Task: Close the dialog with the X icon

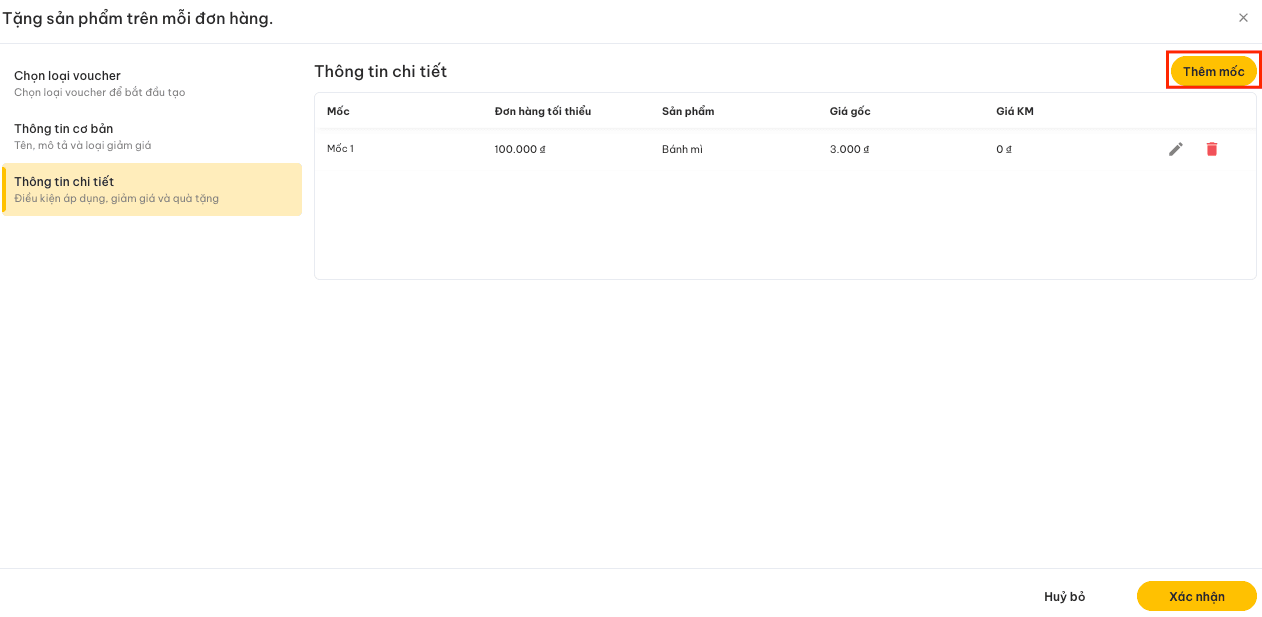Action: (1243, 18)
